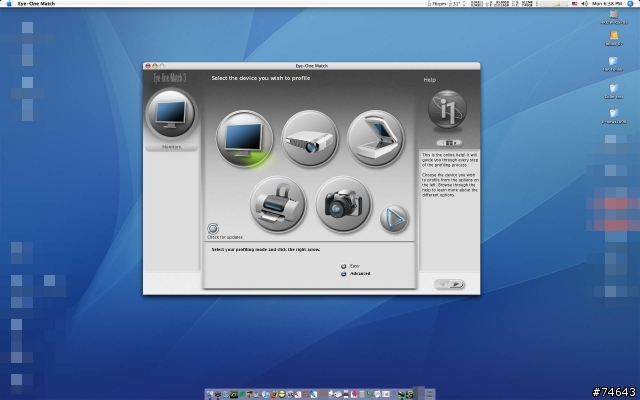Go back with bottom-right back arrow
This screenshot has height=400, width=640.
(442, 284)
